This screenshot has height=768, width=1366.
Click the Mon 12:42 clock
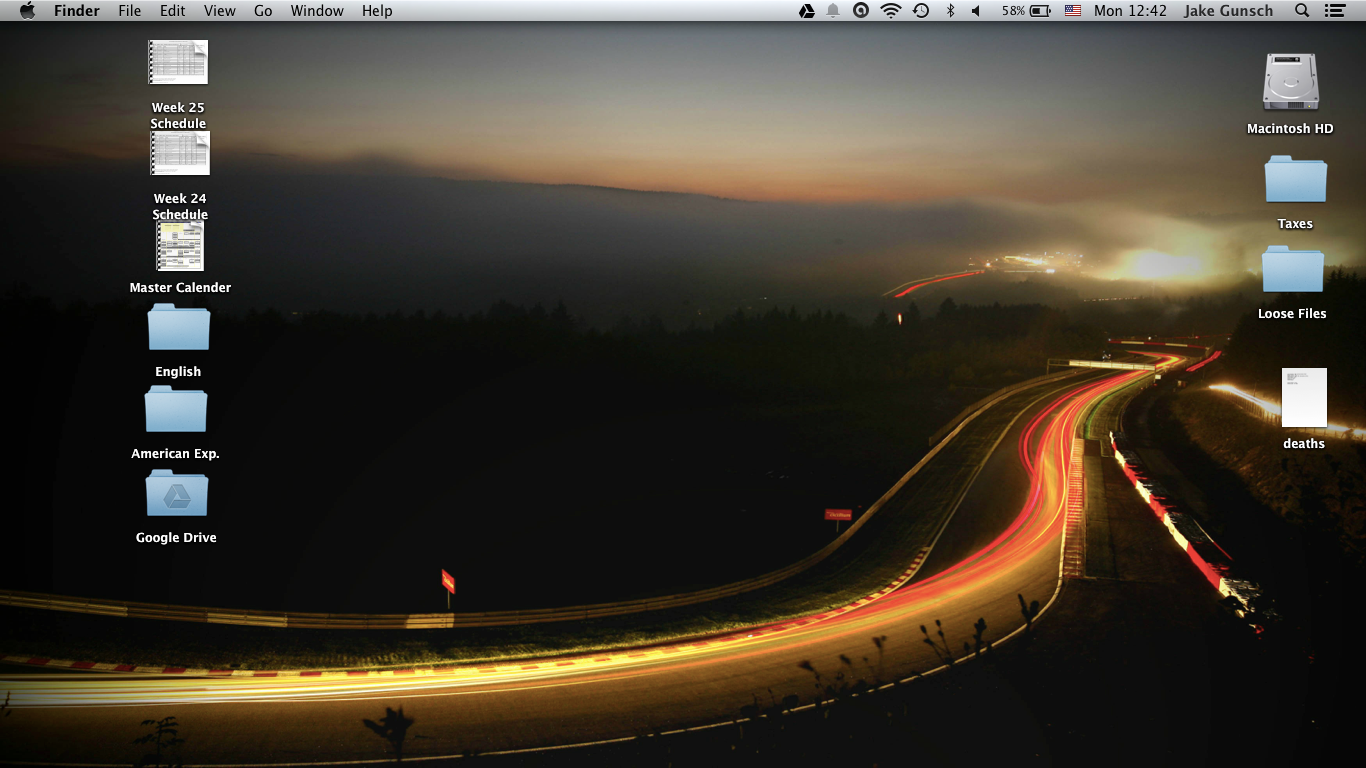1130,11
